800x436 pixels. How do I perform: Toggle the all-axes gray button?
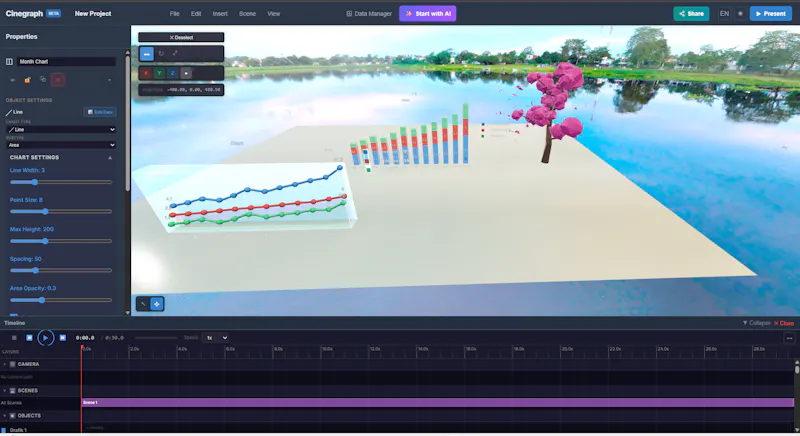[x=186, y=73]
